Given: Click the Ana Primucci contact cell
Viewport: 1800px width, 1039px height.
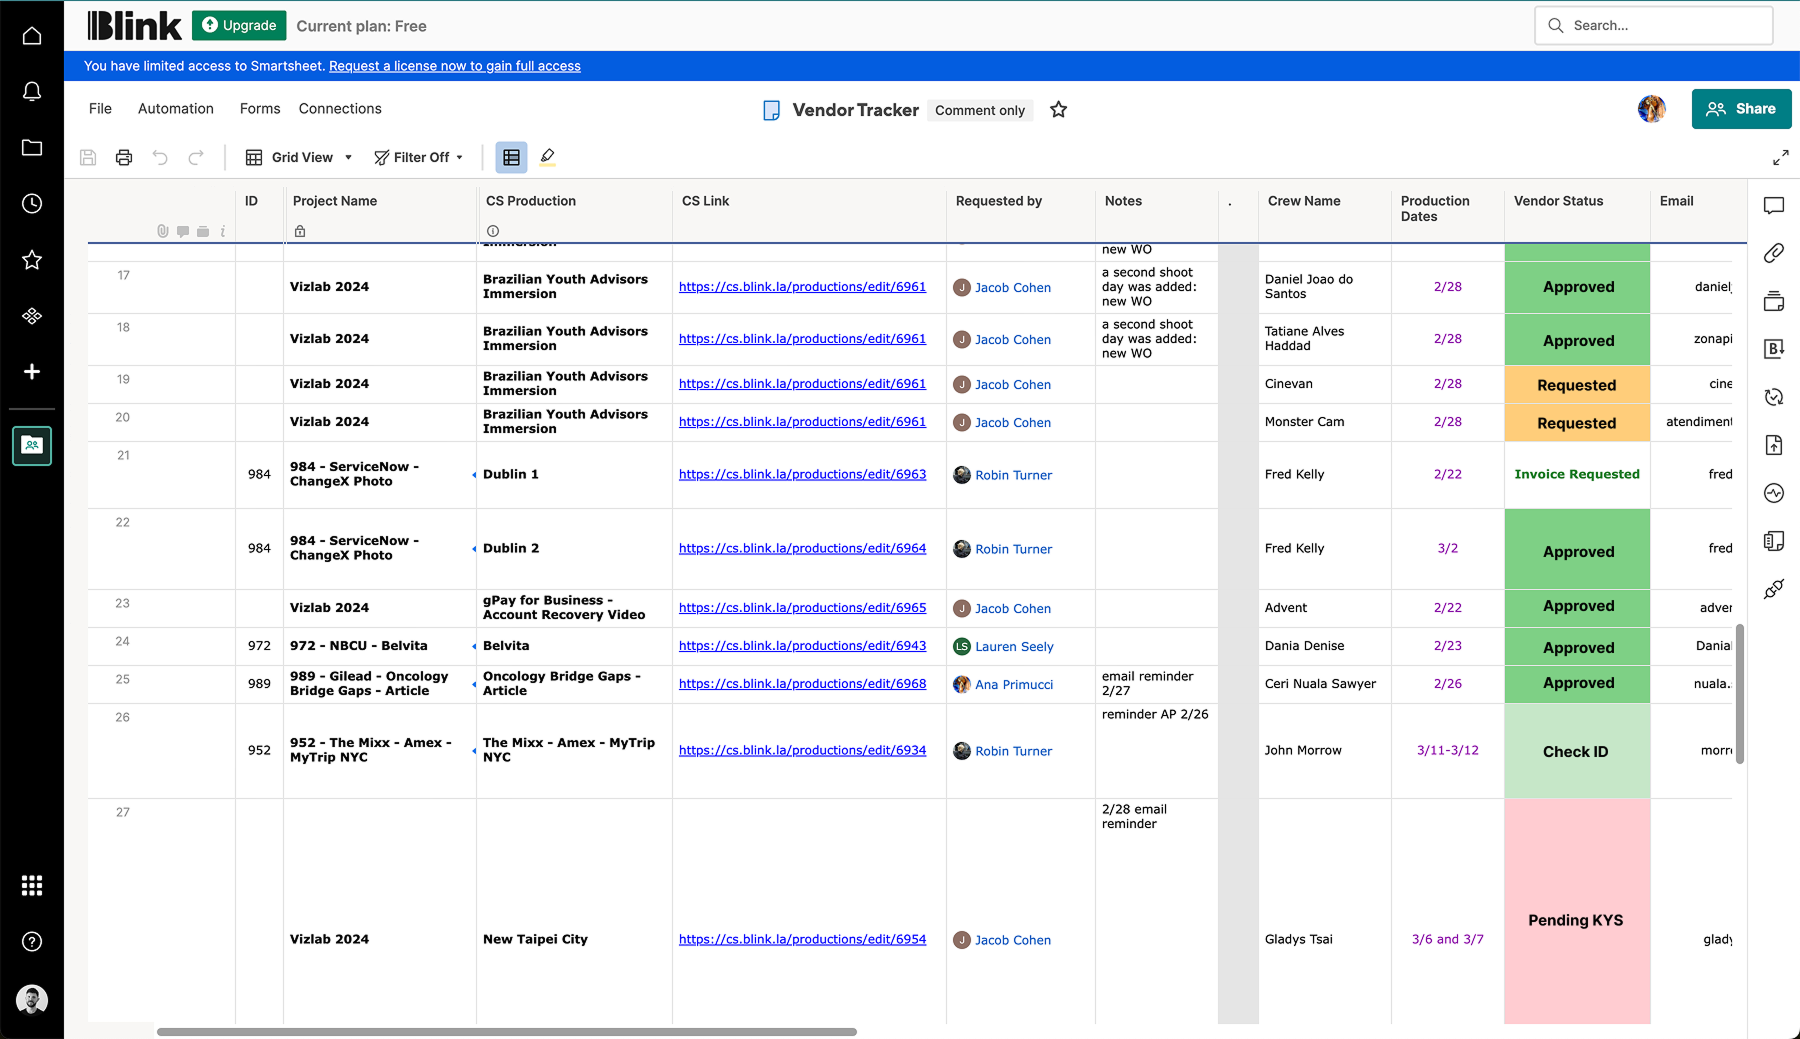Looking at the screenshot, I should [1021, 684].
